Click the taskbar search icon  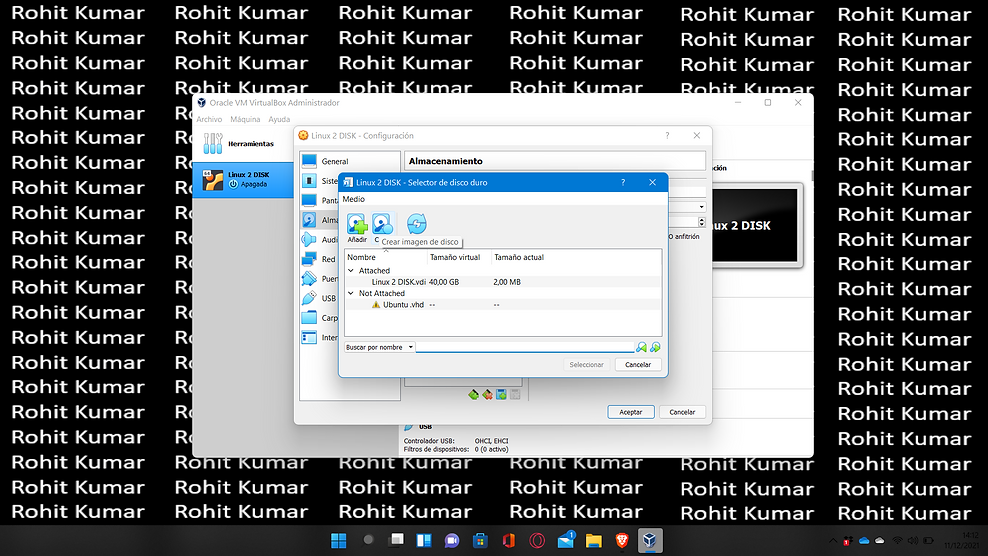pyautogui.click(x=368, y=540)
